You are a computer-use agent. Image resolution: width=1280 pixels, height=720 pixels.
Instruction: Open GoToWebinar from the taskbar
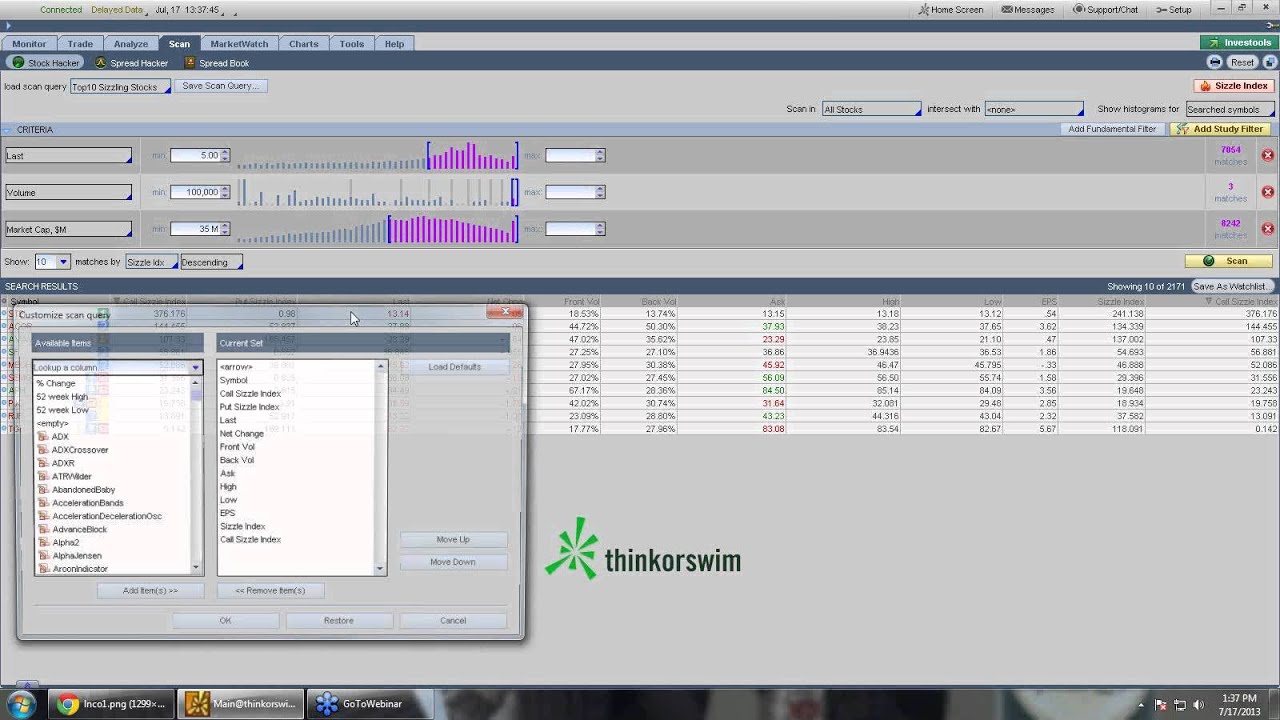369,704
